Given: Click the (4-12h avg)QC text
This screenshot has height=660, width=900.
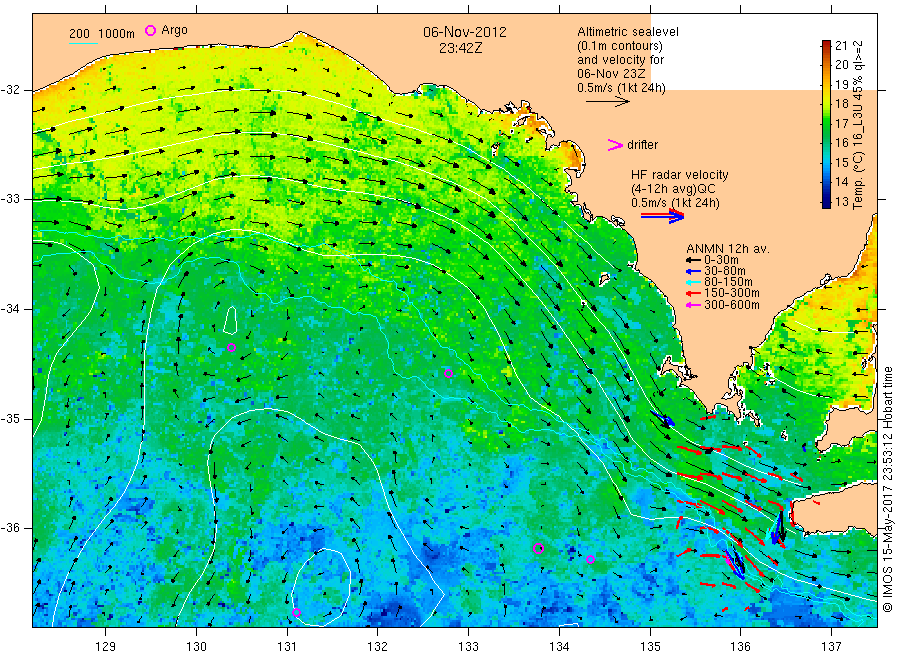Looking at the screenshot, I should (673, 189).
